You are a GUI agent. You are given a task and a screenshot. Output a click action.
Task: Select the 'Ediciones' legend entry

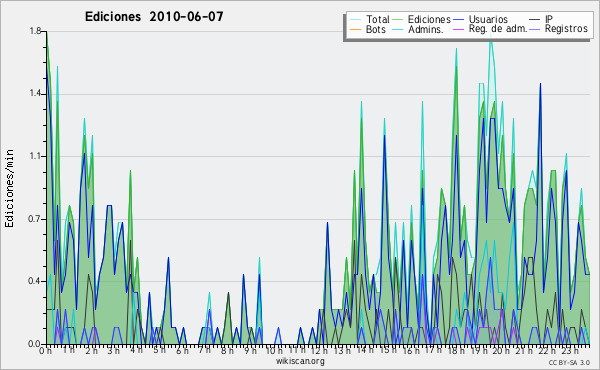pos(429,19)
